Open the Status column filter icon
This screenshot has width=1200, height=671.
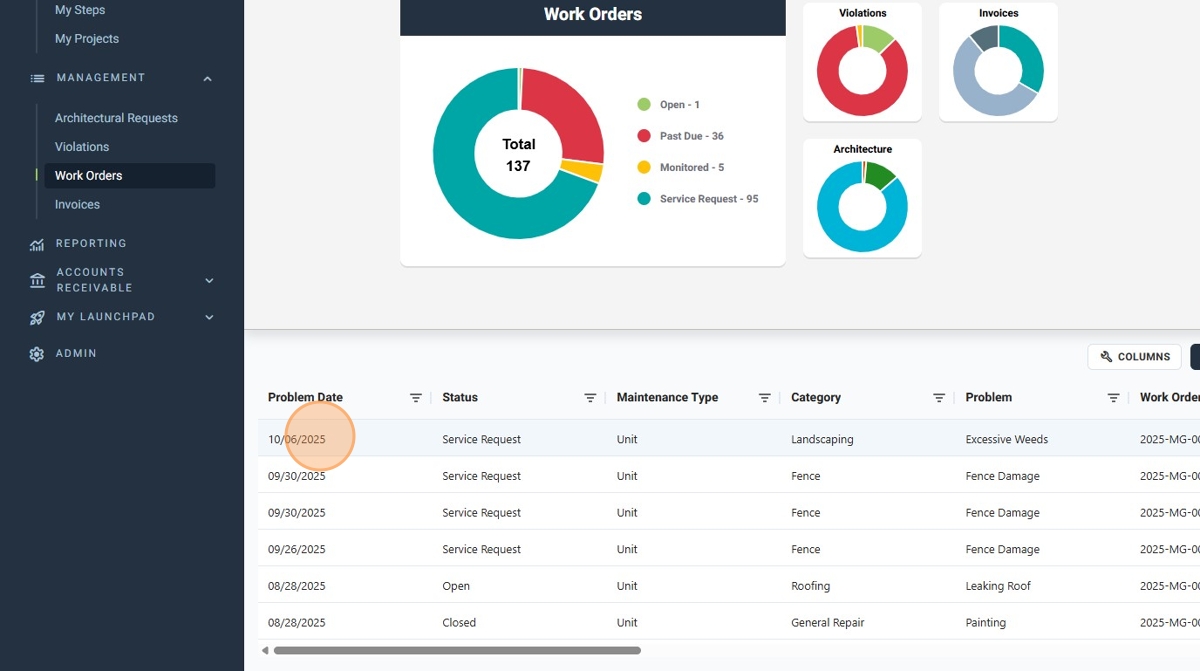pyautogui.click(x=590, y=398)
